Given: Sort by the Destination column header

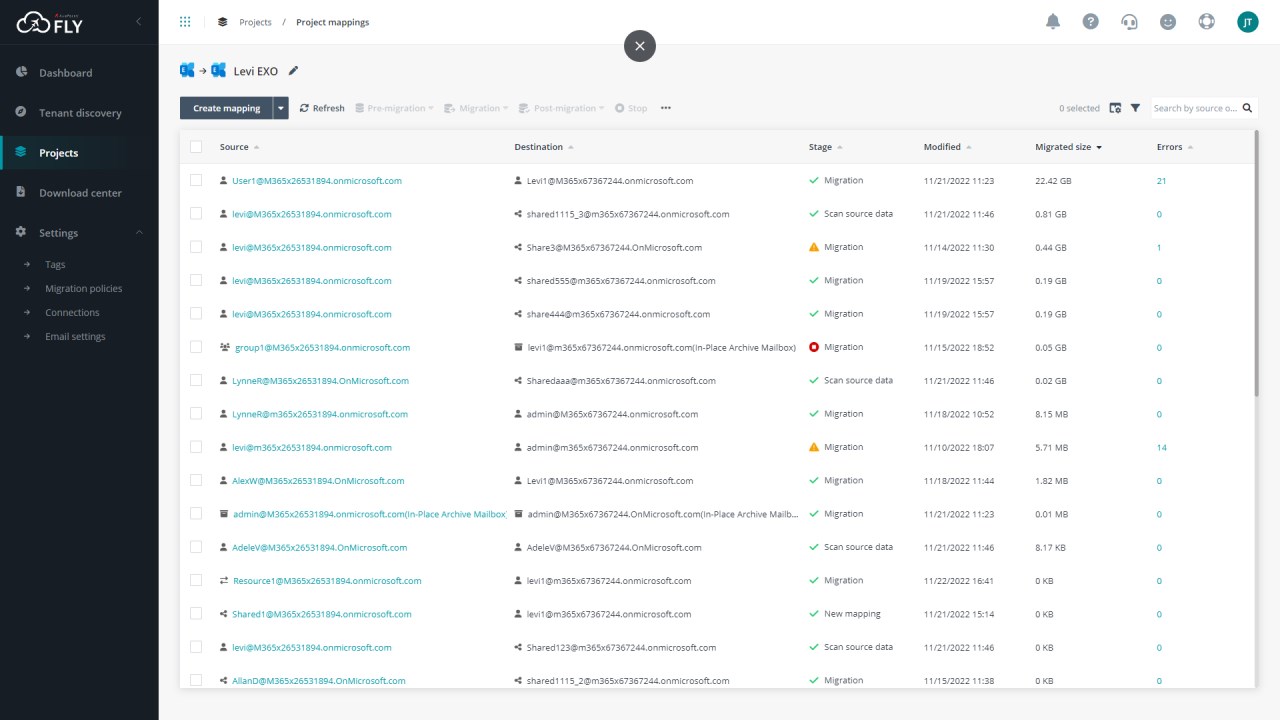Looking at the screenshot, I should 544,147.
